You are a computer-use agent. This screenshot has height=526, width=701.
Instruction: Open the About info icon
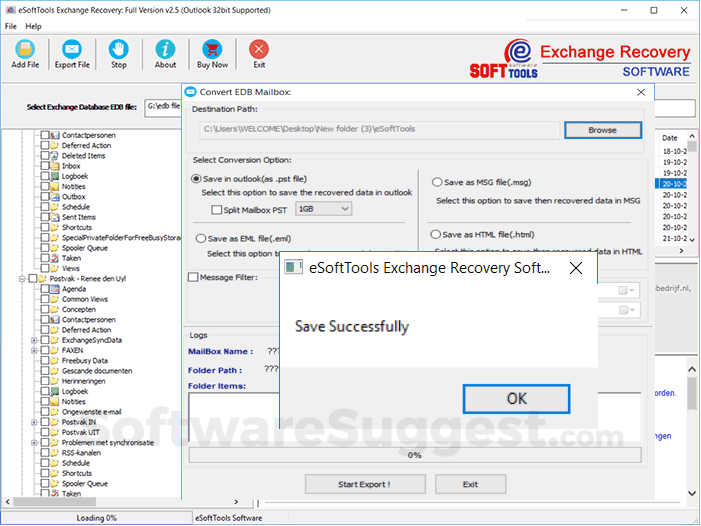165,49
